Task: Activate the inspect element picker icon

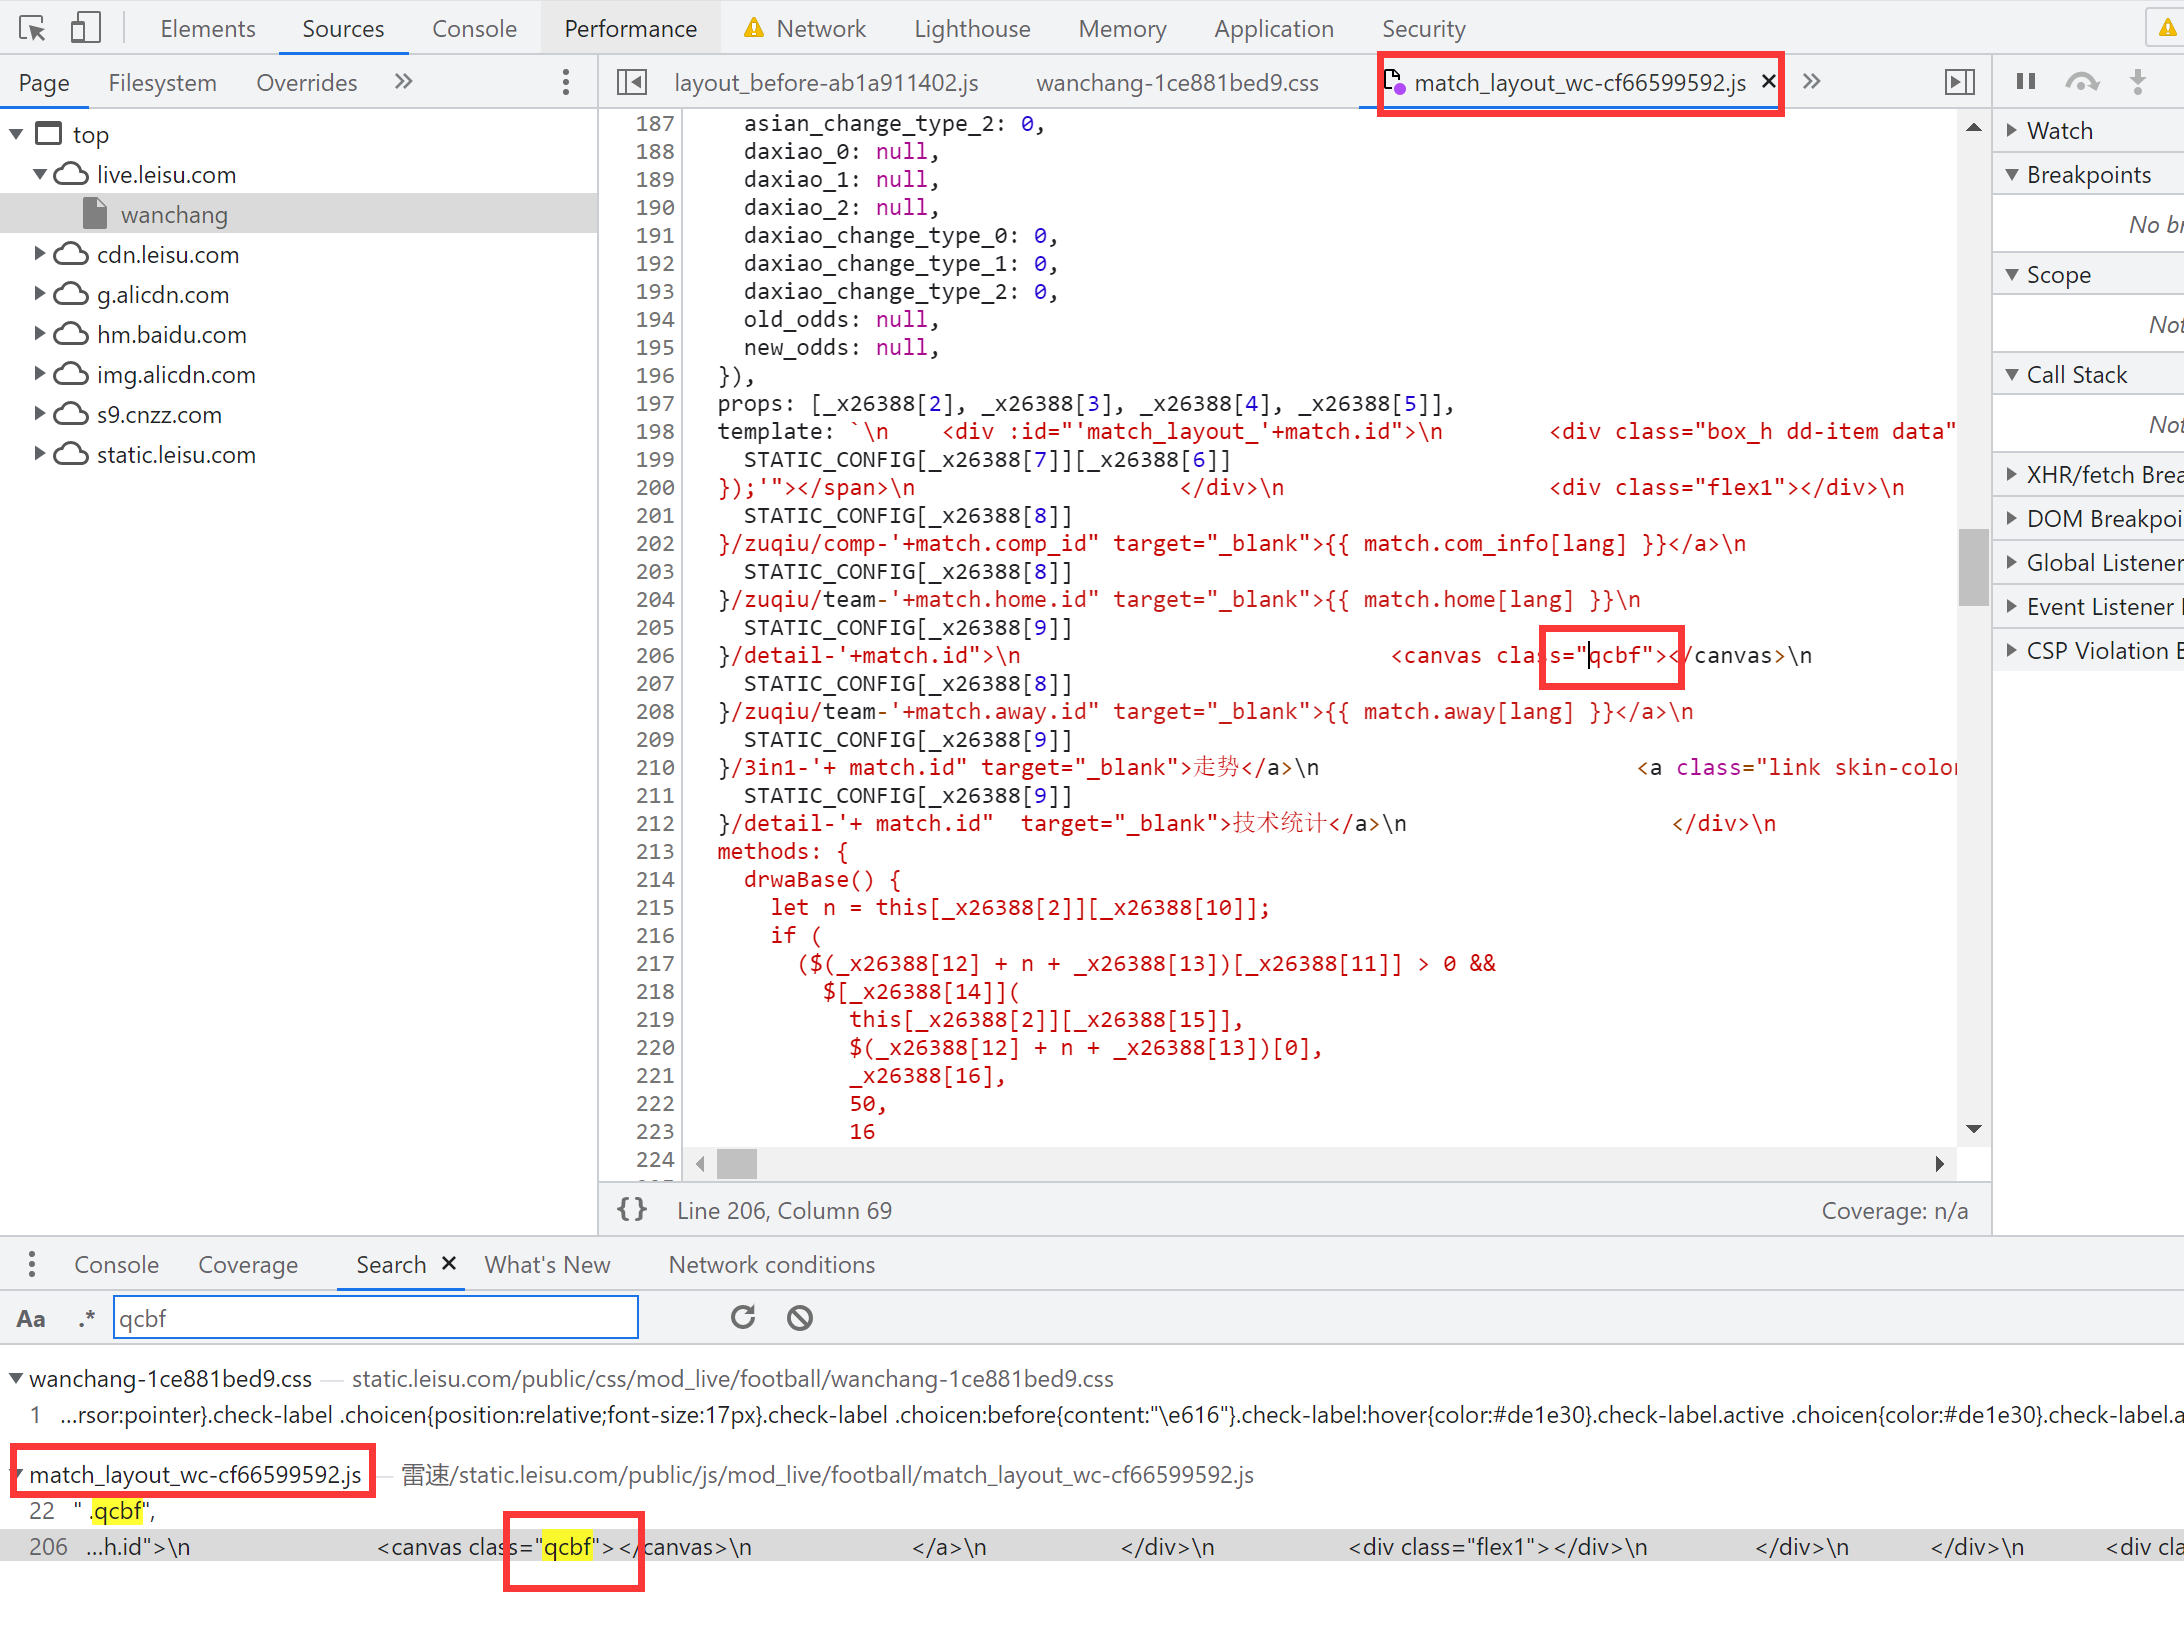Action: [x=32, y=28]
